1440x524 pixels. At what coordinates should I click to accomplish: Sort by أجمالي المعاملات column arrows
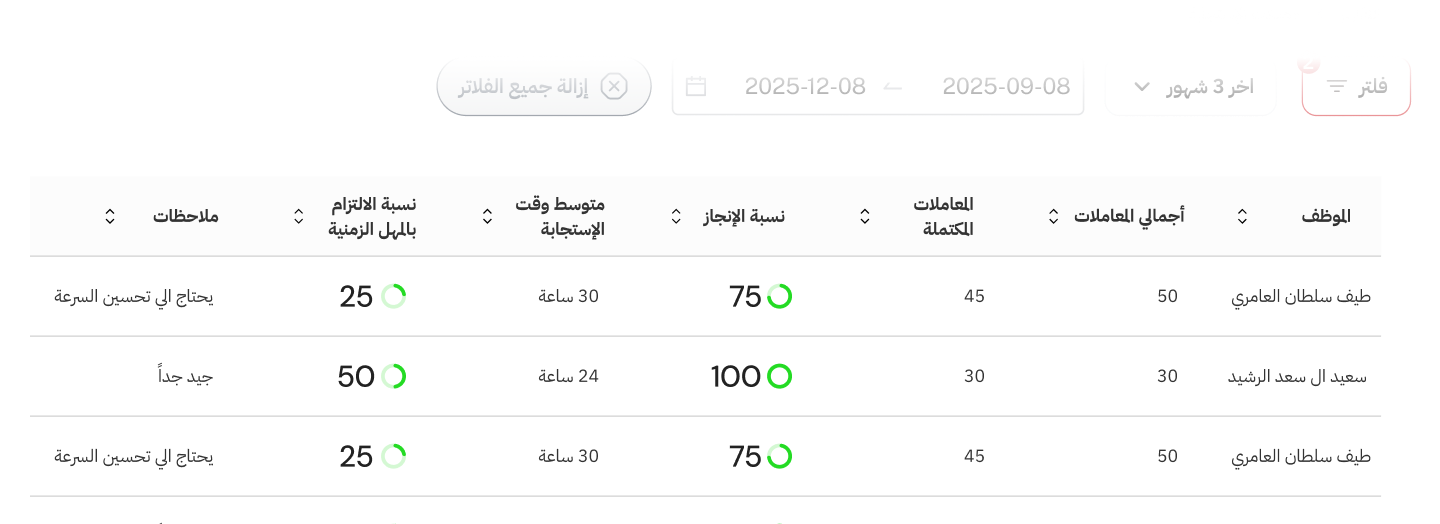(x=1053, y=216)
